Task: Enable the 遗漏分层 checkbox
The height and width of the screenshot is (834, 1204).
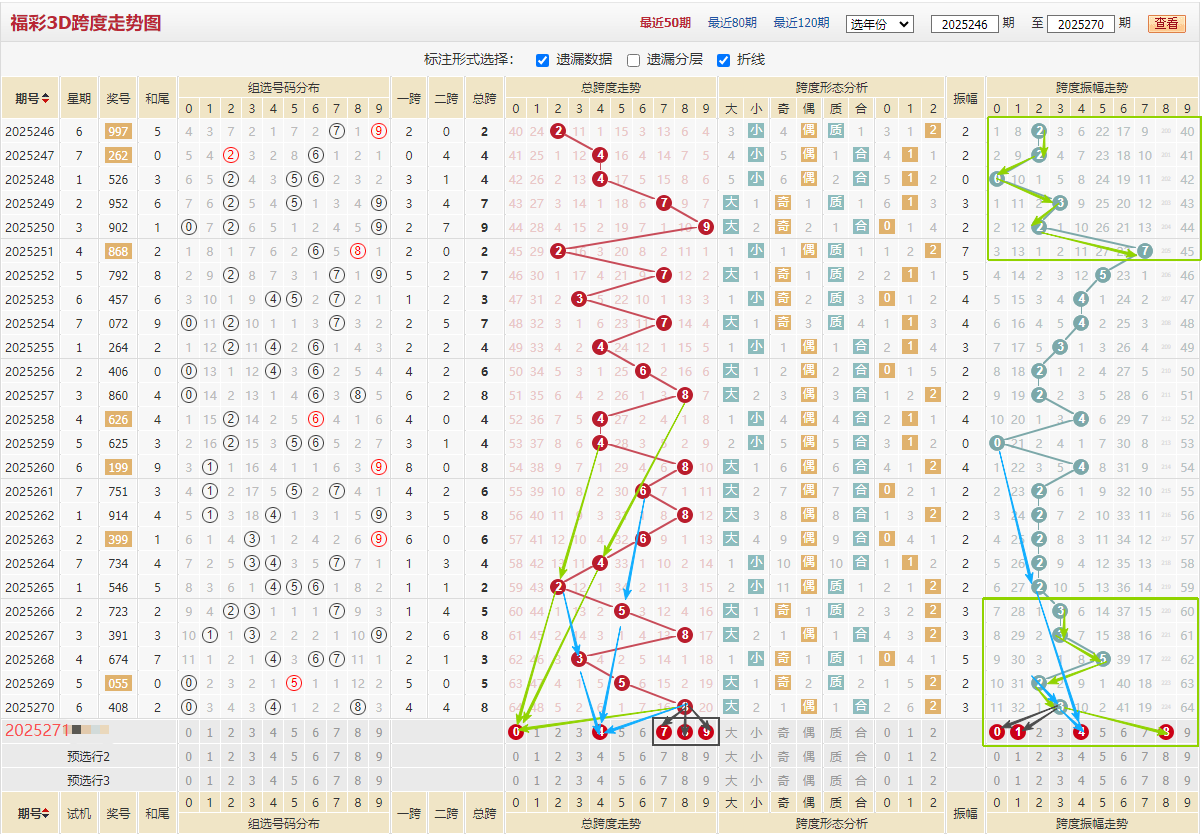Action: tap(633, 60)
